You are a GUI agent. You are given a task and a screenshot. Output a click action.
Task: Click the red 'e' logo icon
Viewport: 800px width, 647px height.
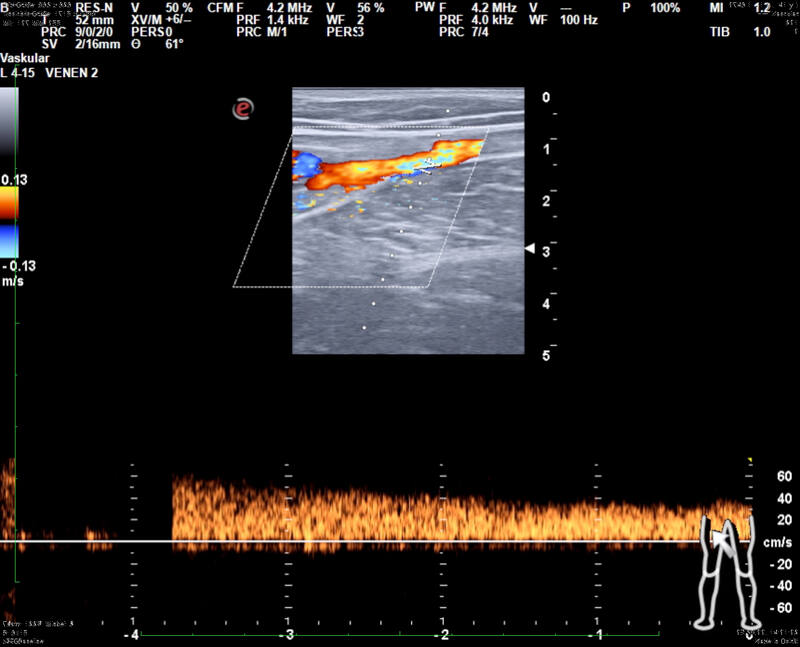coord(243,109)
